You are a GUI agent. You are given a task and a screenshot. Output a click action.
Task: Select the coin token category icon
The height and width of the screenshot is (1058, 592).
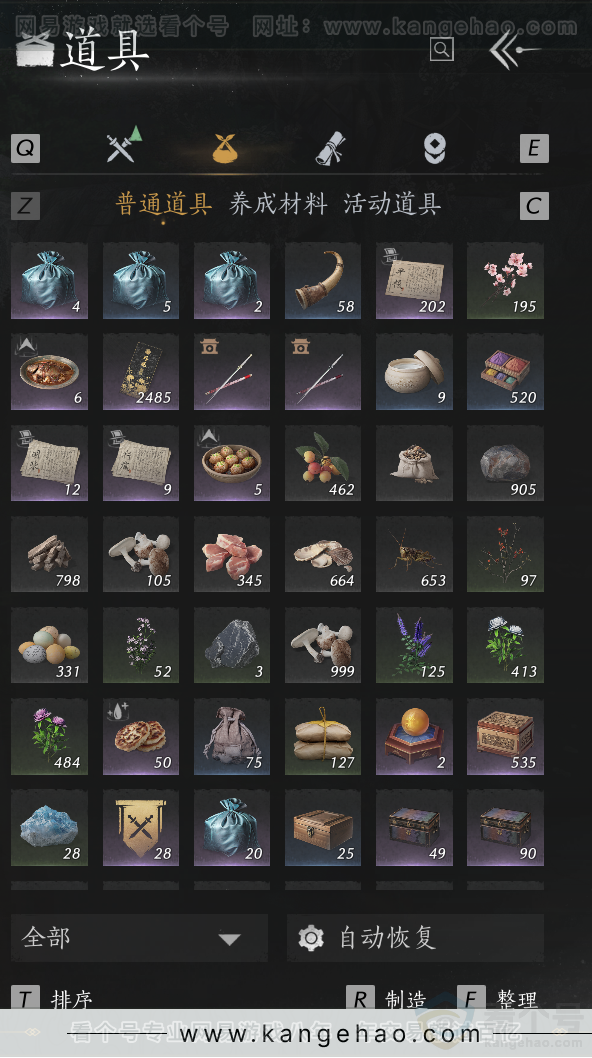coord(434,148)
